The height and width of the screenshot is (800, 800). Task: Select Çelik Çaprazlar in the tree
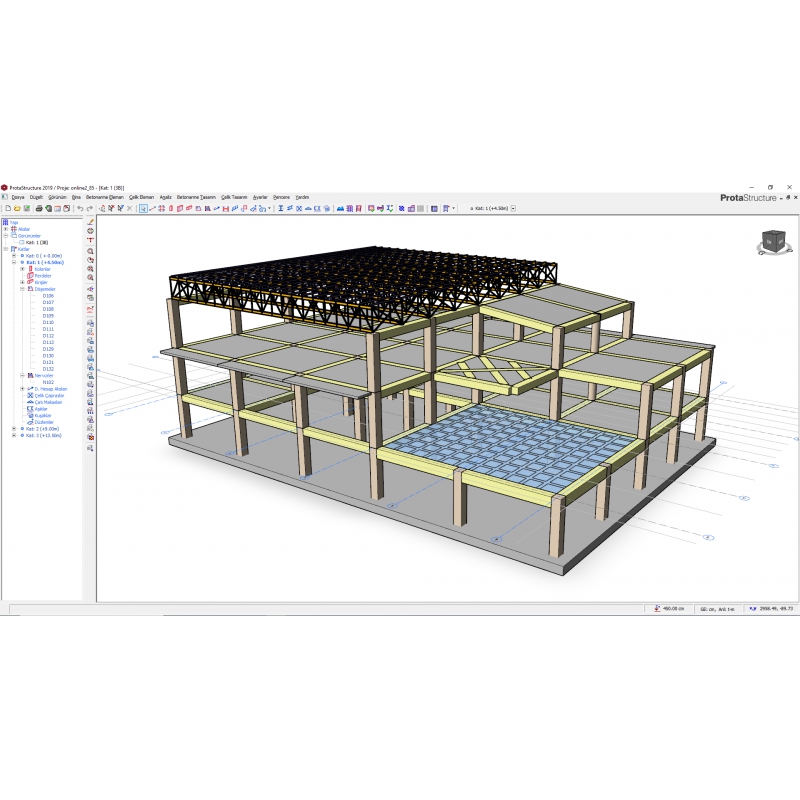[x=49, y=395]
